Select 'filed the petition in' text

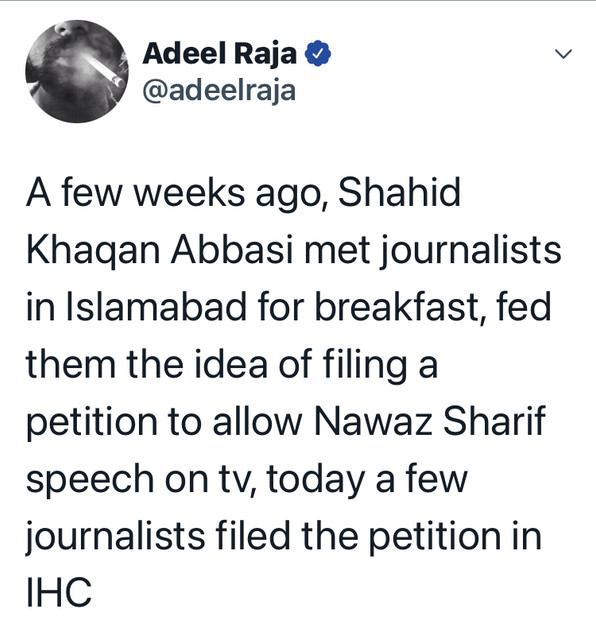point(378,535)
